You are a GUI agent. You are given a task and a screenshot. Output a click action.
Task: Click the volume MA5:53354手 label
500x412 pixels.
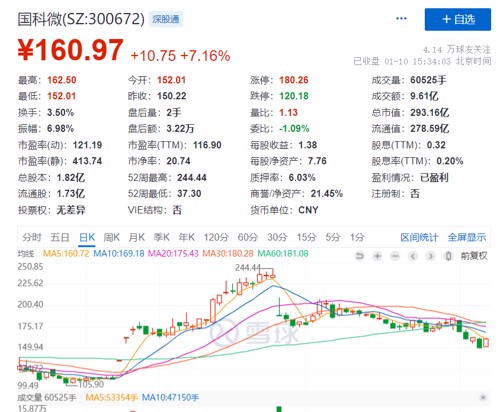pos(112,397)
